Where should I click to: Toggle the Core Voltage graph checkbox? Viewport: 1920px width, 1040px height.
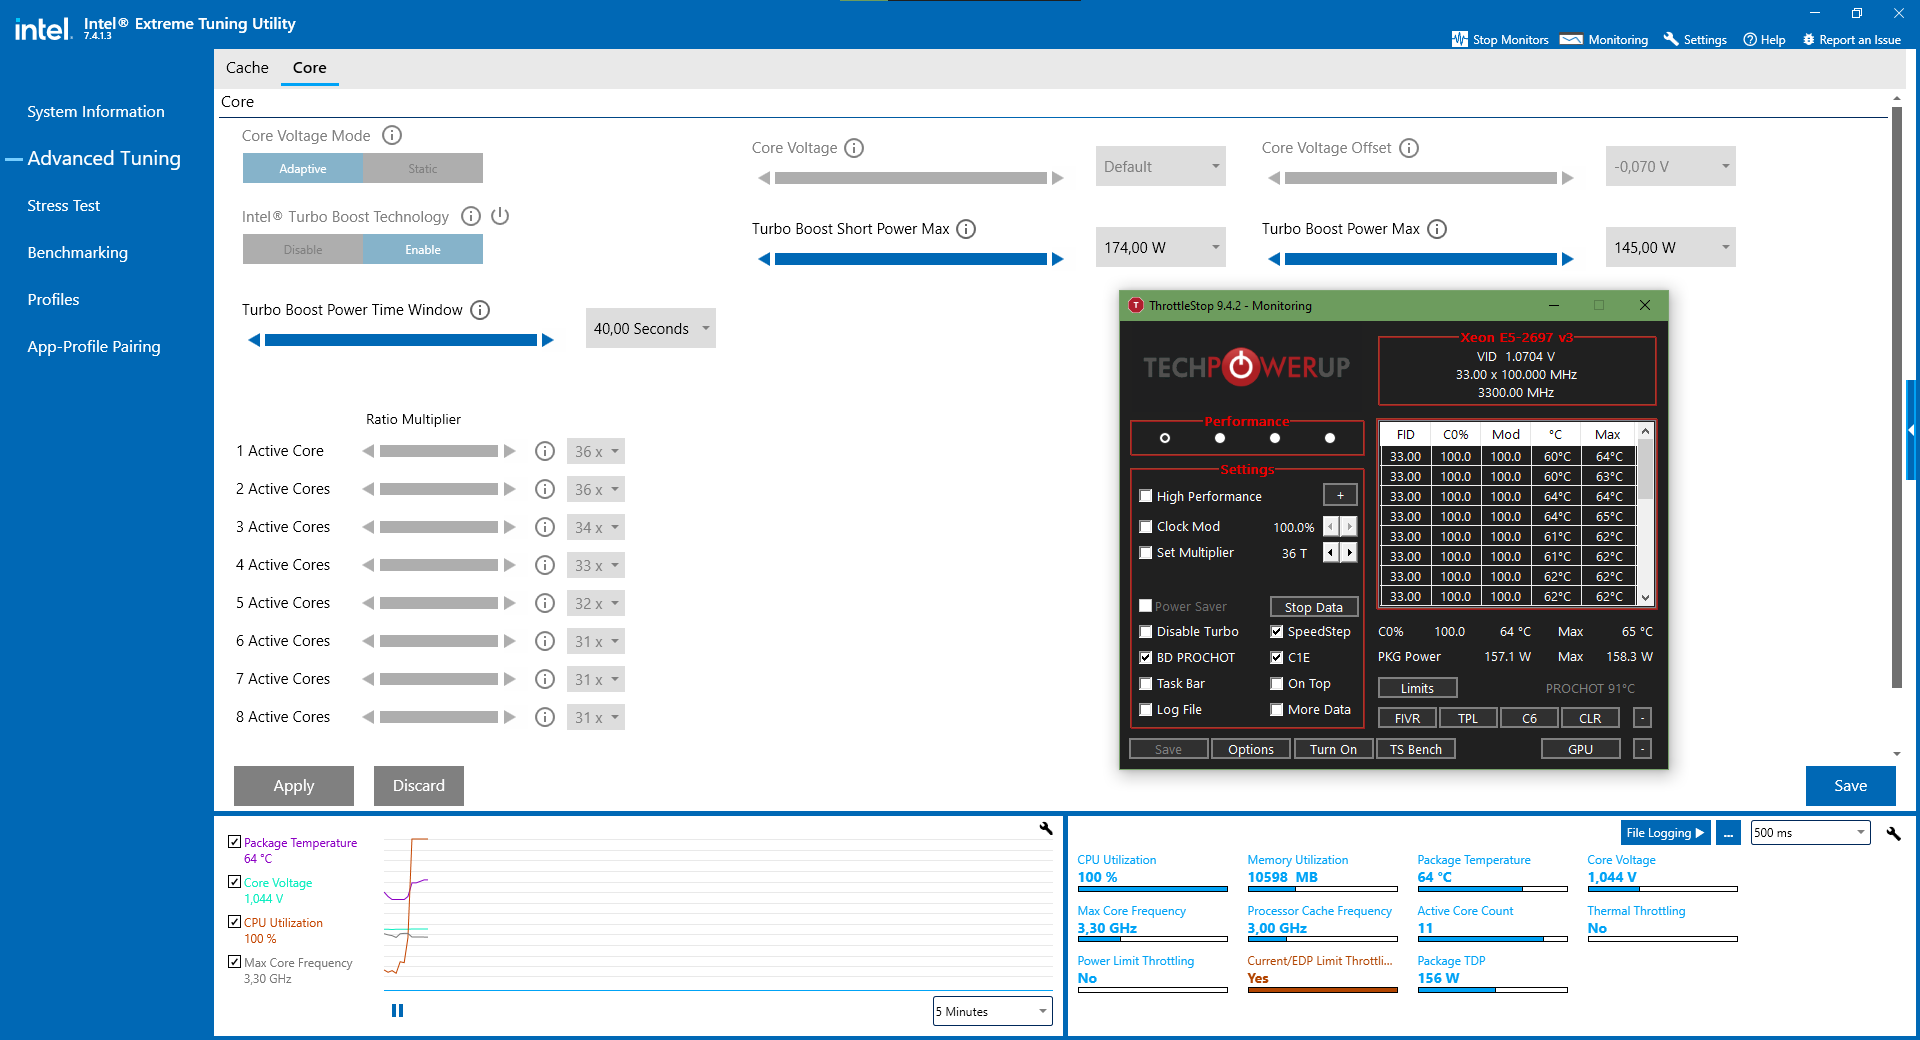coord(234,882)
